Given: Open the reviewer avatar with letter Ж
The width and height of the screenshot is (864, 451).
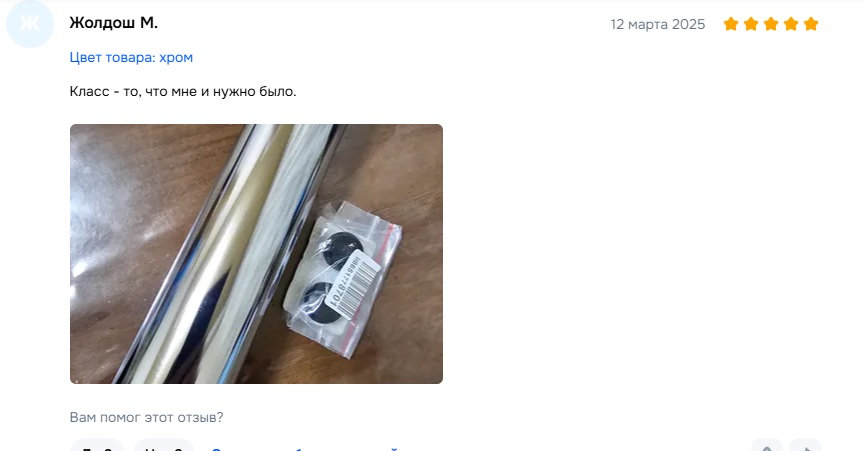Looking at the screenshot, I should [x=30, y=24].
